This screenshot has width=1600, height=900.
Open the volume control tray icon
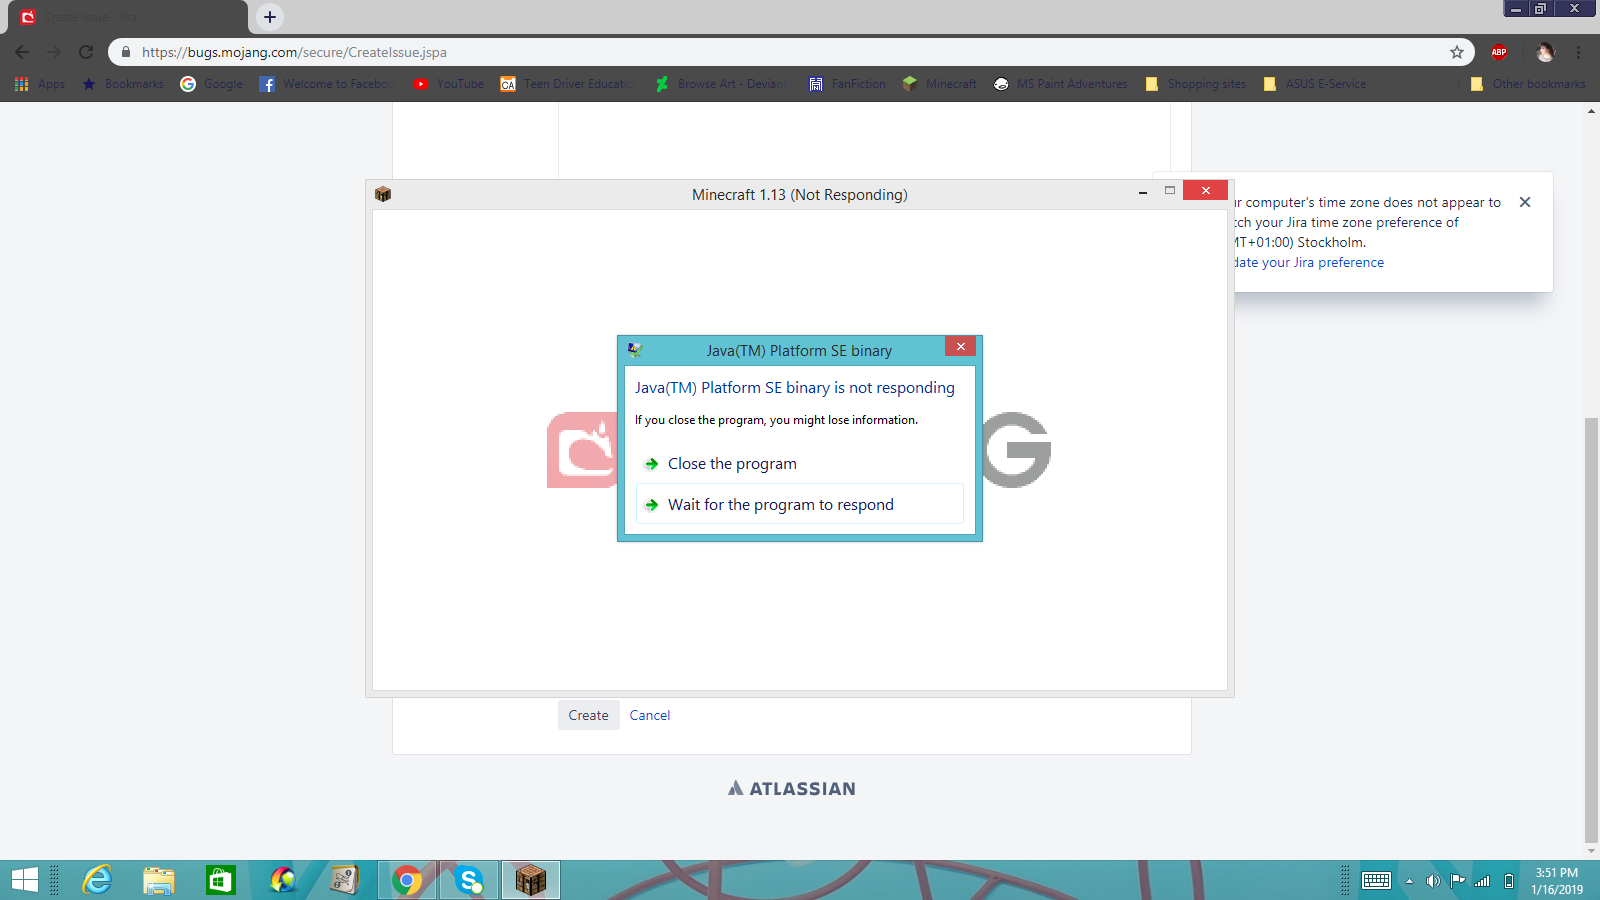[1433, 881]
